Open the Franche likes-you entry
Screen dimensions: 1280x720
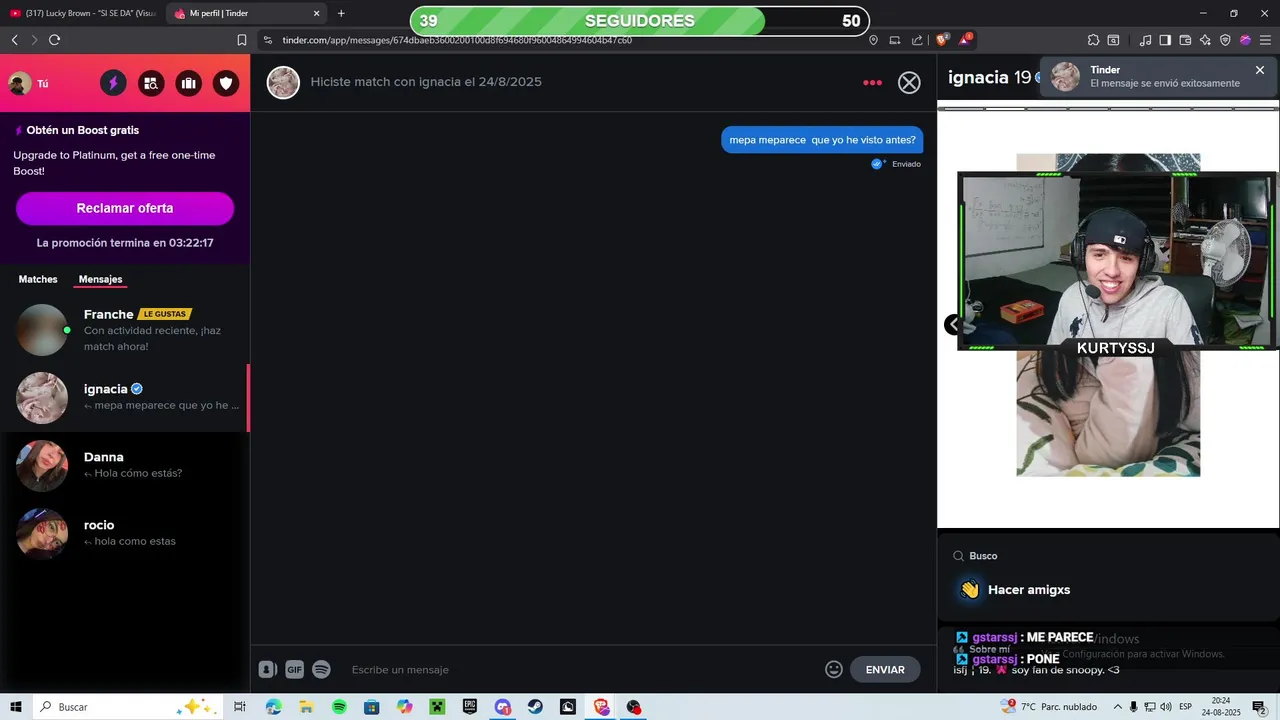point(125,330)
